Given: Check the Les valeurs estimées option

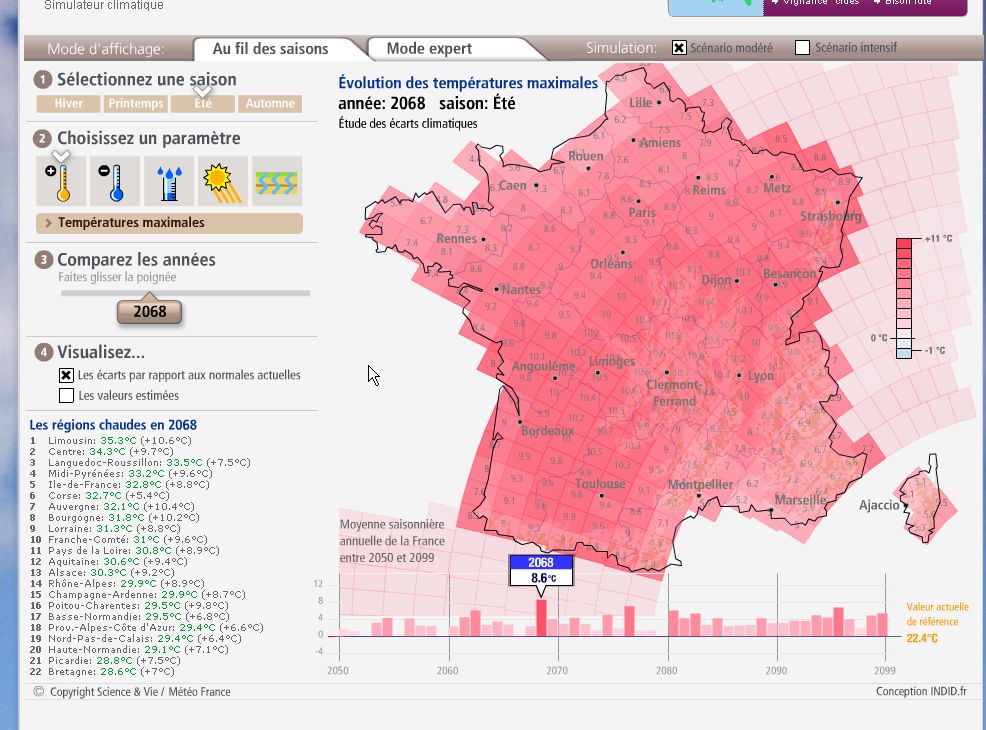Looking at the screenshot, I should pos(66,396).
